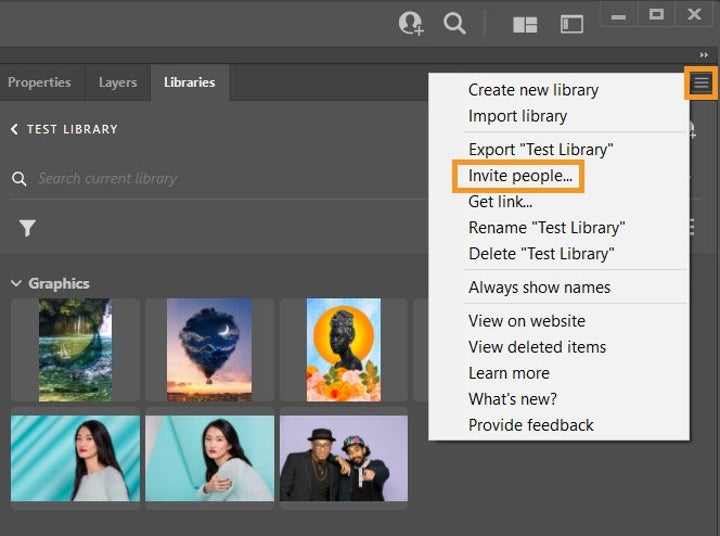Open View deleted items from menu
720x536 pixels.
coord(537,347)
